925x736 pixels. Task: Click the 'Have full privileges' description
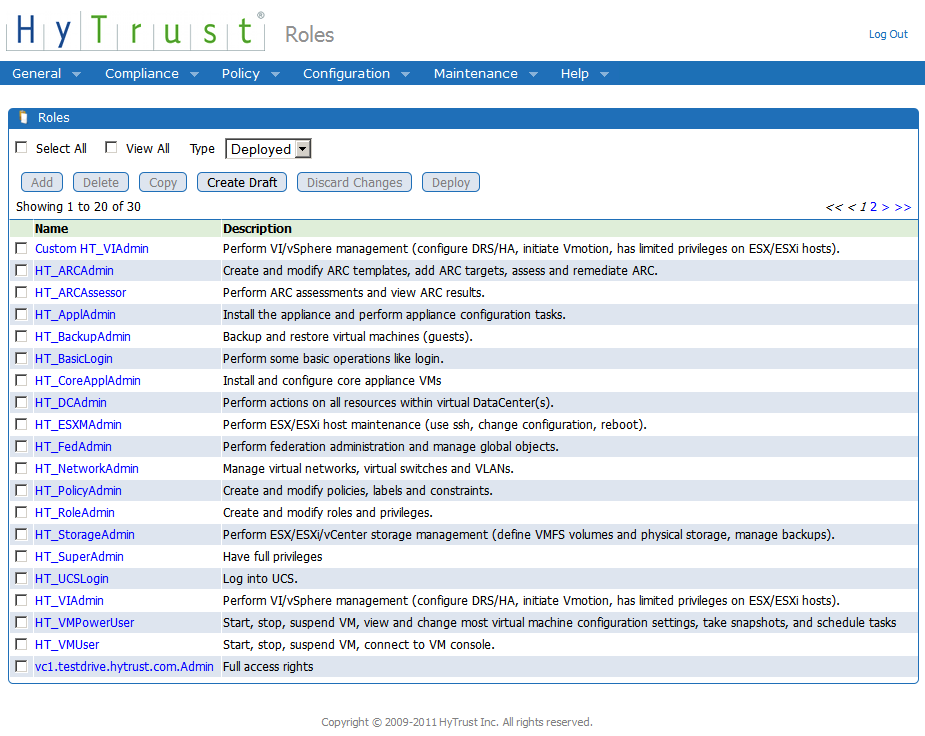273,556
